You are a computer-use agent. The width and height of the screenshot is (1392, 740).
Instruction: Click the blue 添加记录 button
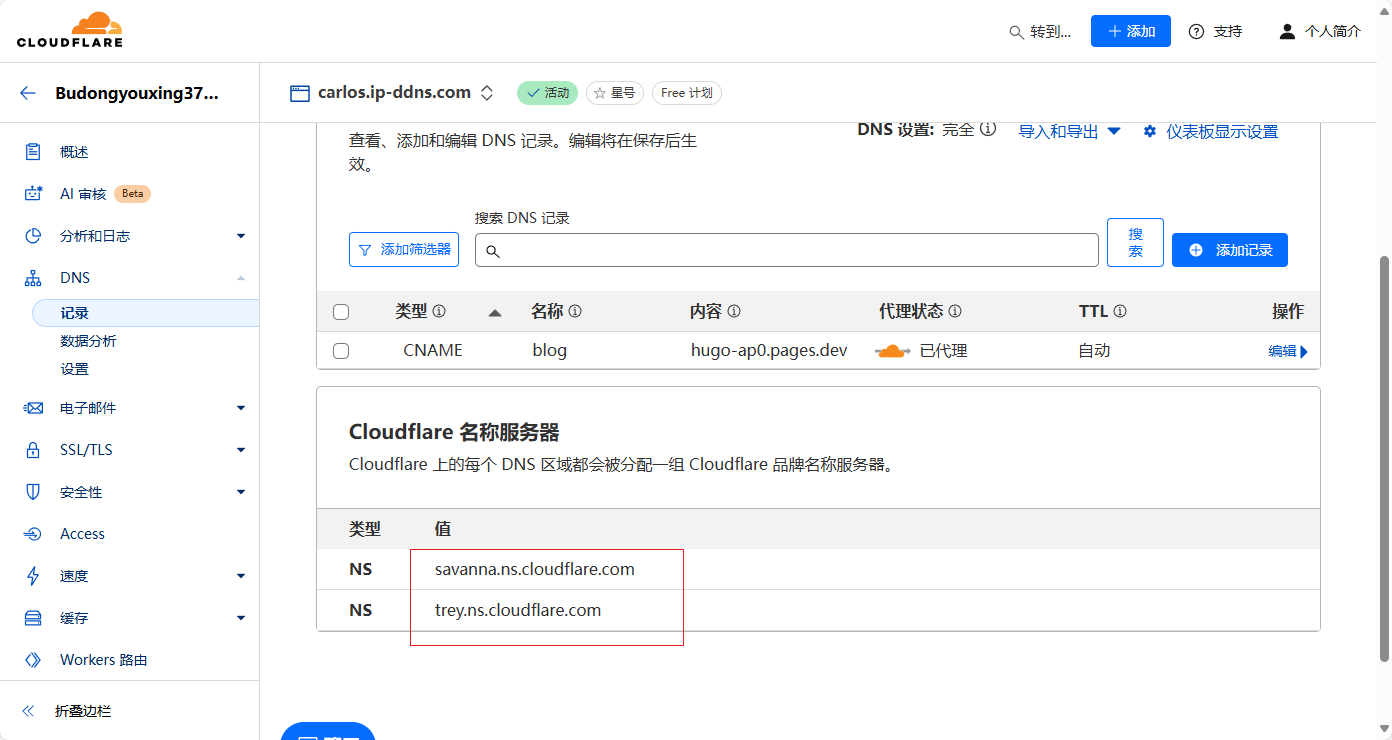pos(1230,250)
